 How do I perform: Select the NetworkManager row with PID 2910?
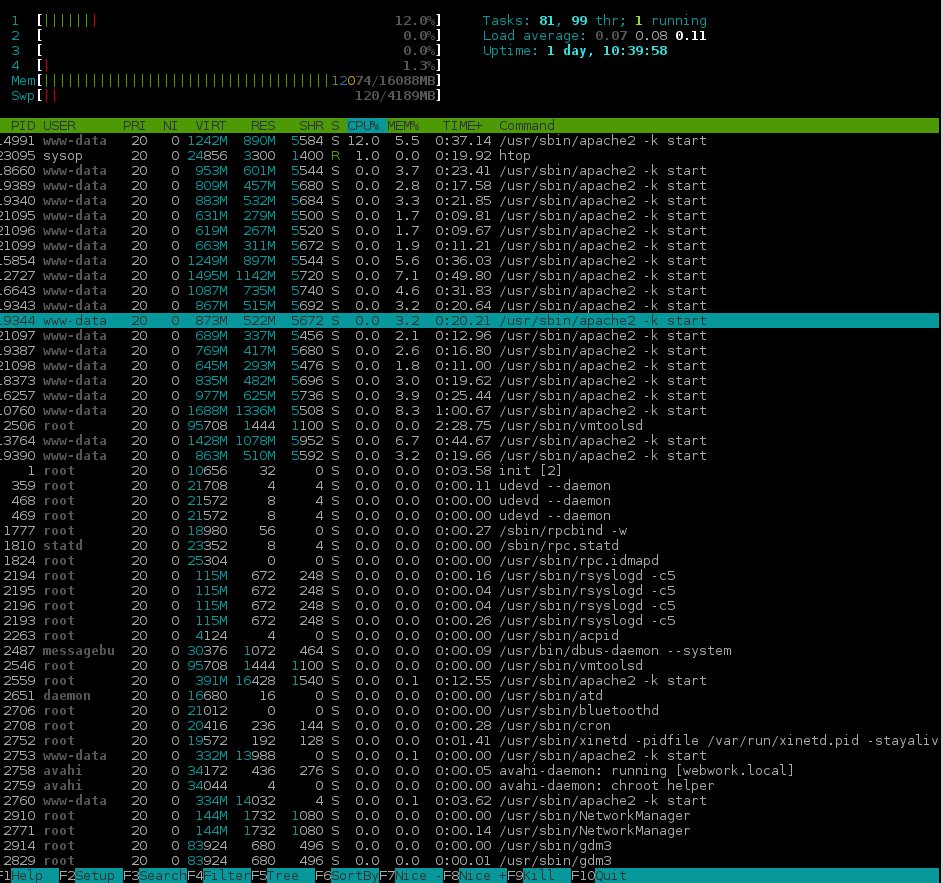tap(469, 816)
